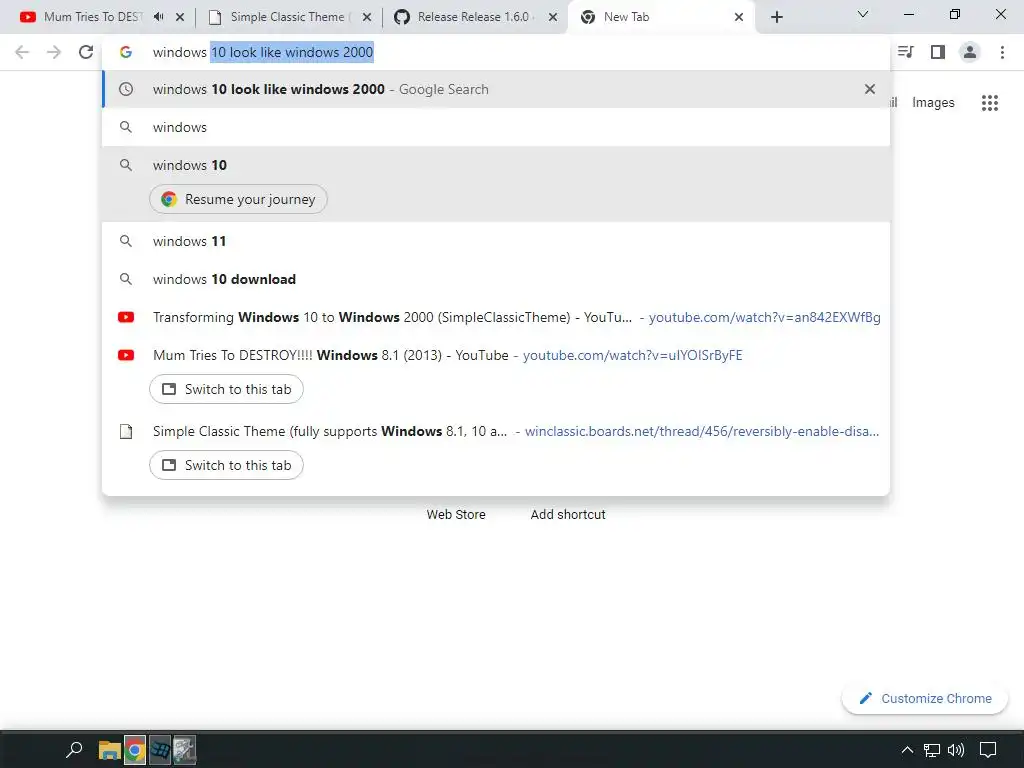Open the Windows-logo app in taskbar
The image size is (1024, 768).
tap(160, 750)
